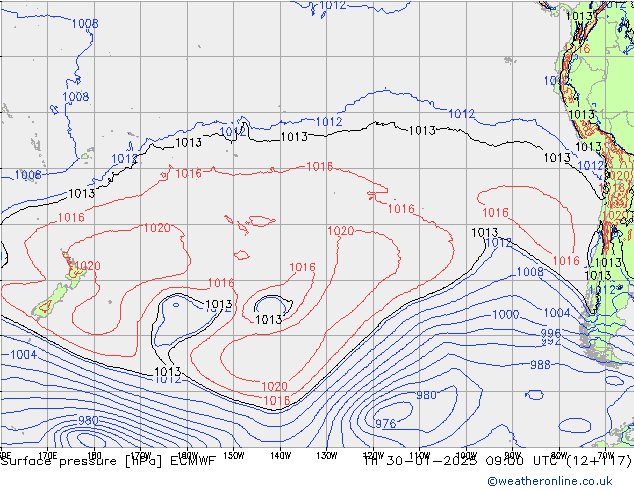The height and width of the screenshot is (490, 634).
Task: Click the 1008 label directly below the 1012/1013 pair west of Chile
Action: click(x=530, y=272)
